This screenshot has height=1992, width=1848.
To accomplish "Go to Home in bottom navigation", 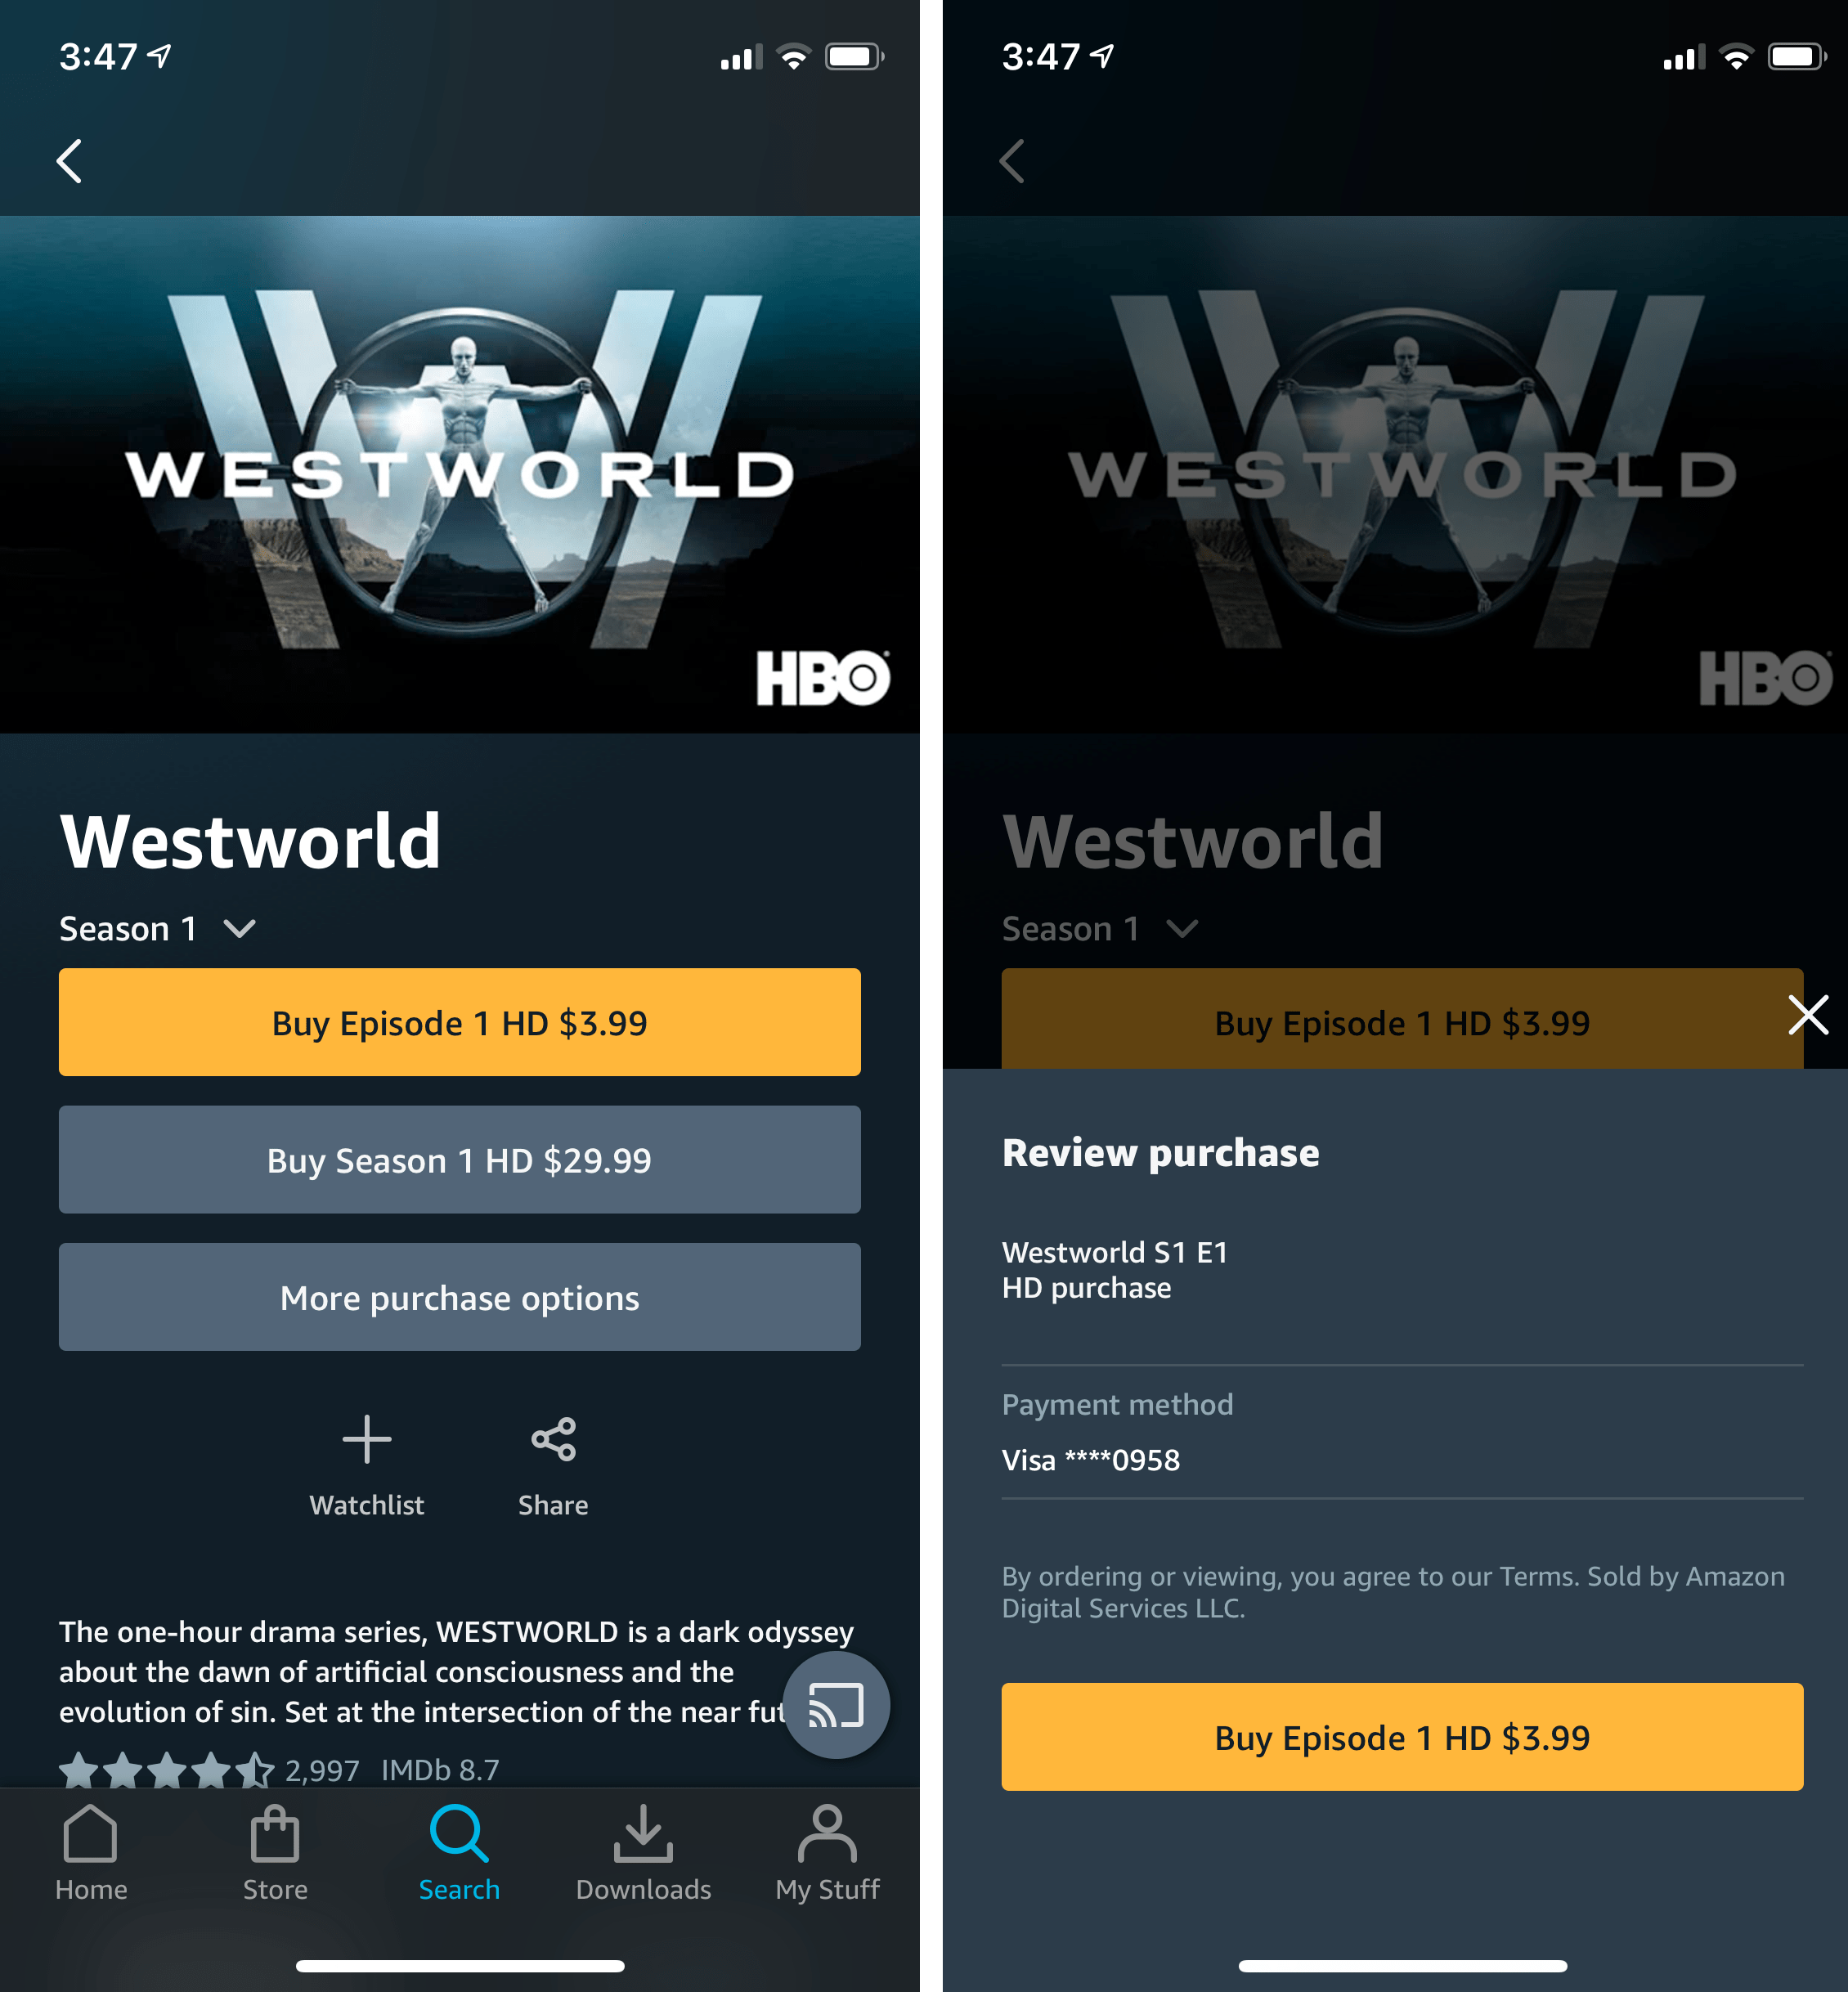I will point(91,1853).
